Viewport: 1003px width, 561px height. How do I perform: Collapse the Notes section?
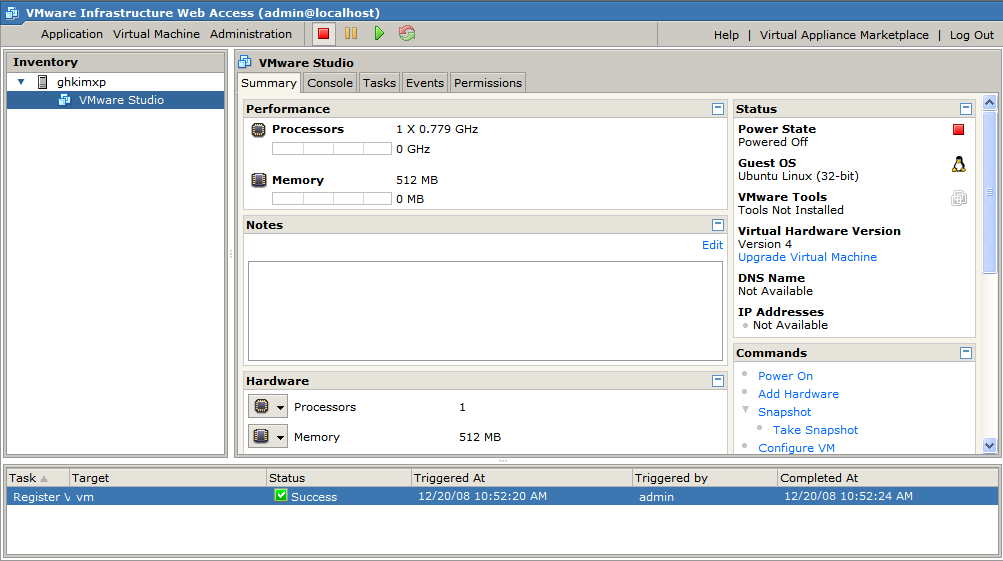pyautogui.click(x=718, y=225)
